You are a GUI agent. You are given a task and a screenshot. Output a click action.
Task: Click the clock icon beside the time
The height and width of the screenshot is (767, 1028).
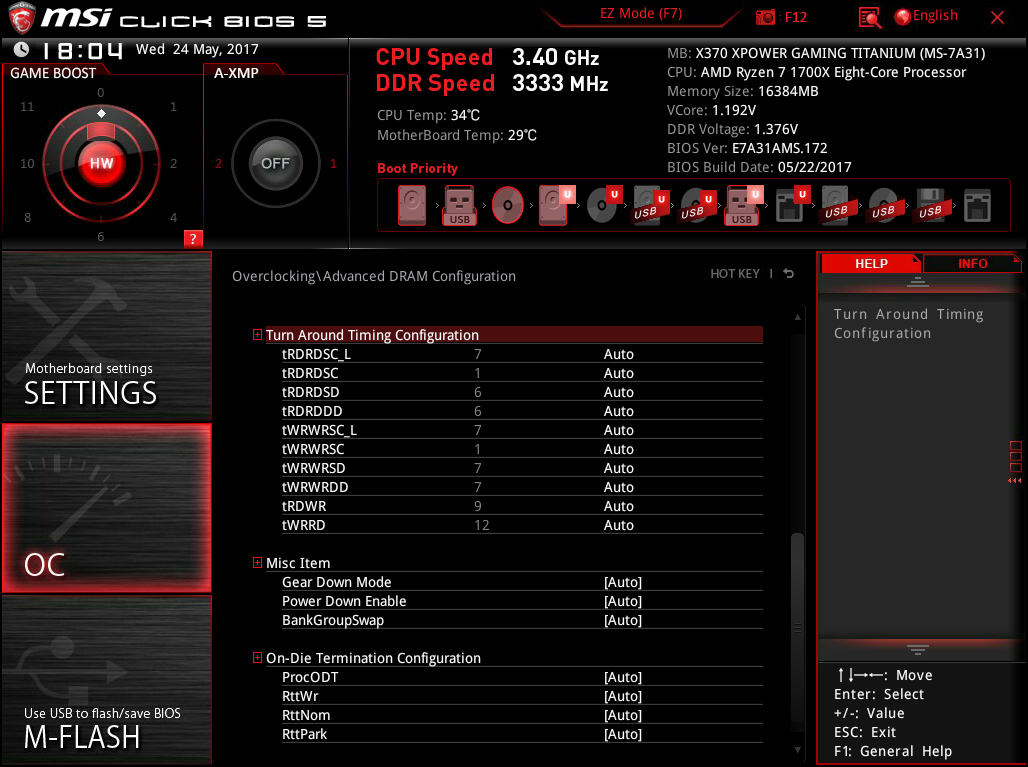pos(22,49)
